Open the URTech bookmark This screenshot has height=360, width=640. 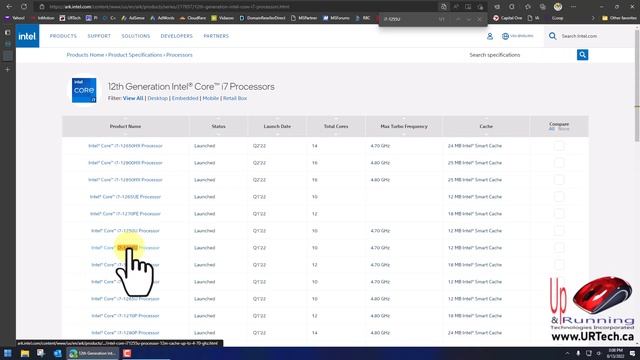tap(70, 18)
